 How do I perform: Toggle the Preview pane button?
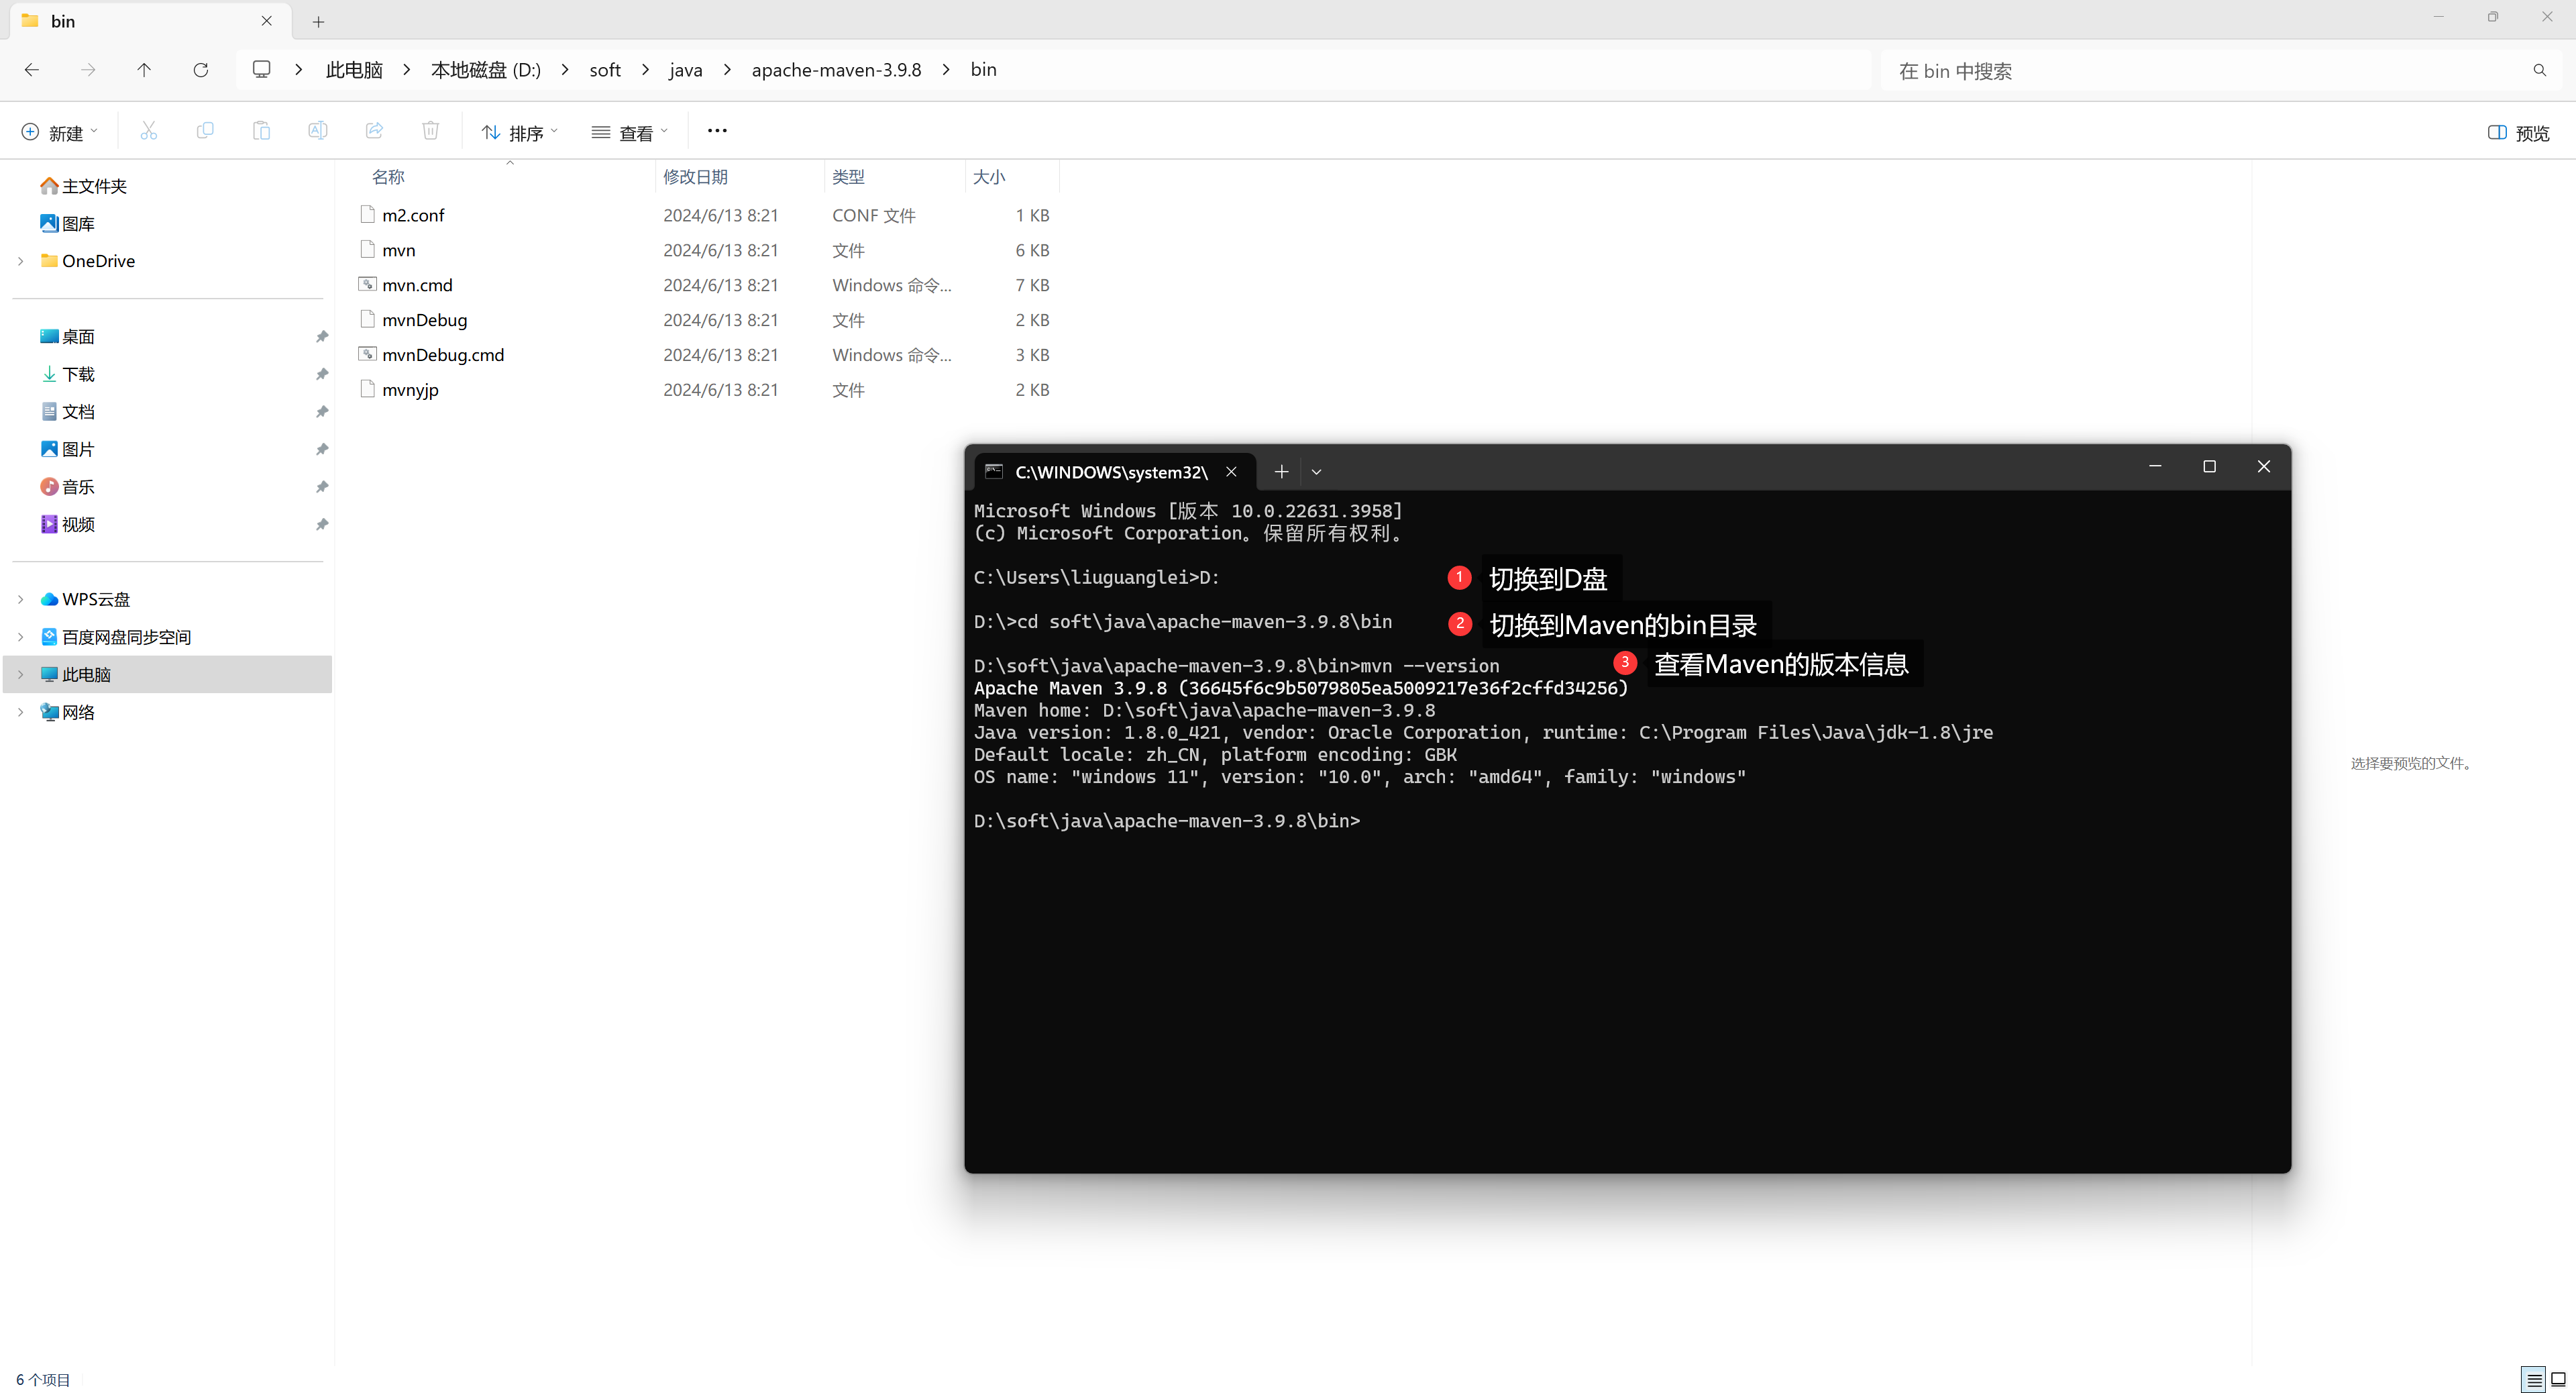click(2518, 133)
